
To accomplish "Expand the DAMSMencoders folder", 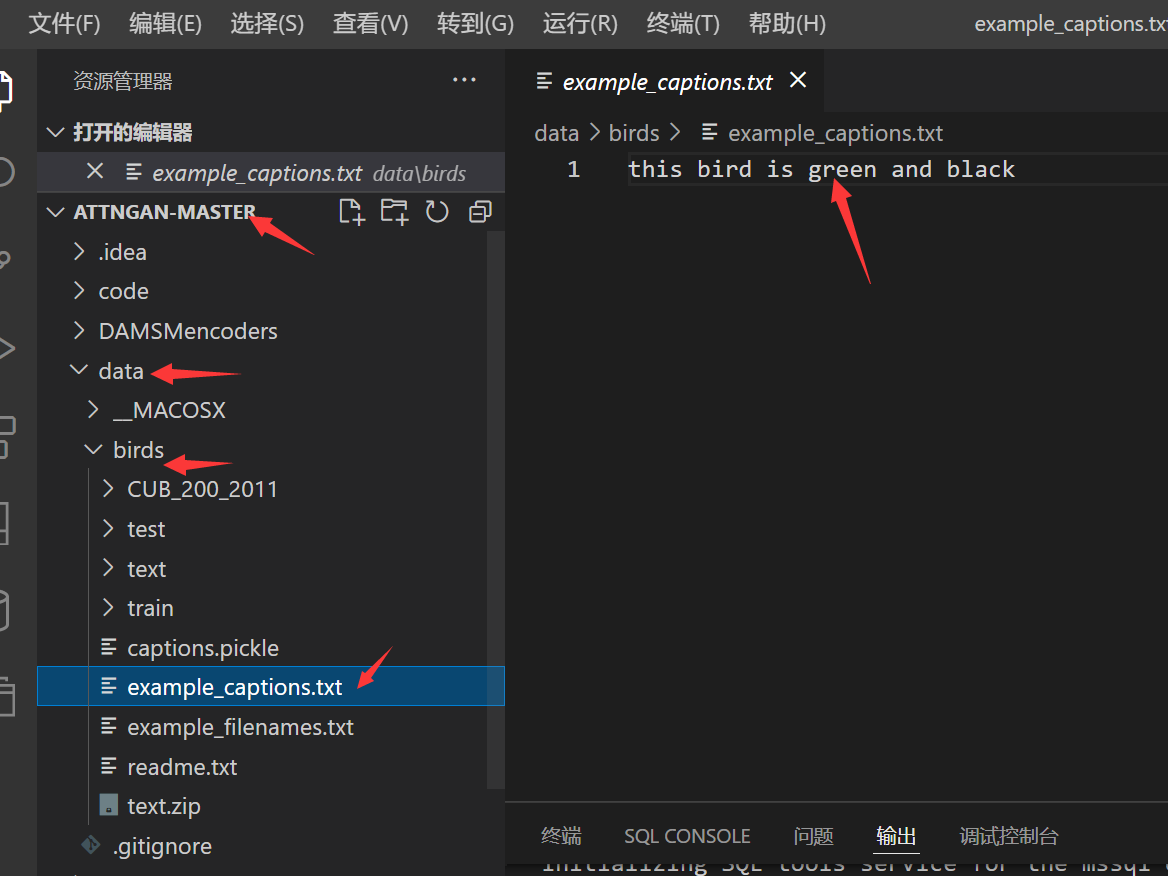I will (x=79, y=330).
